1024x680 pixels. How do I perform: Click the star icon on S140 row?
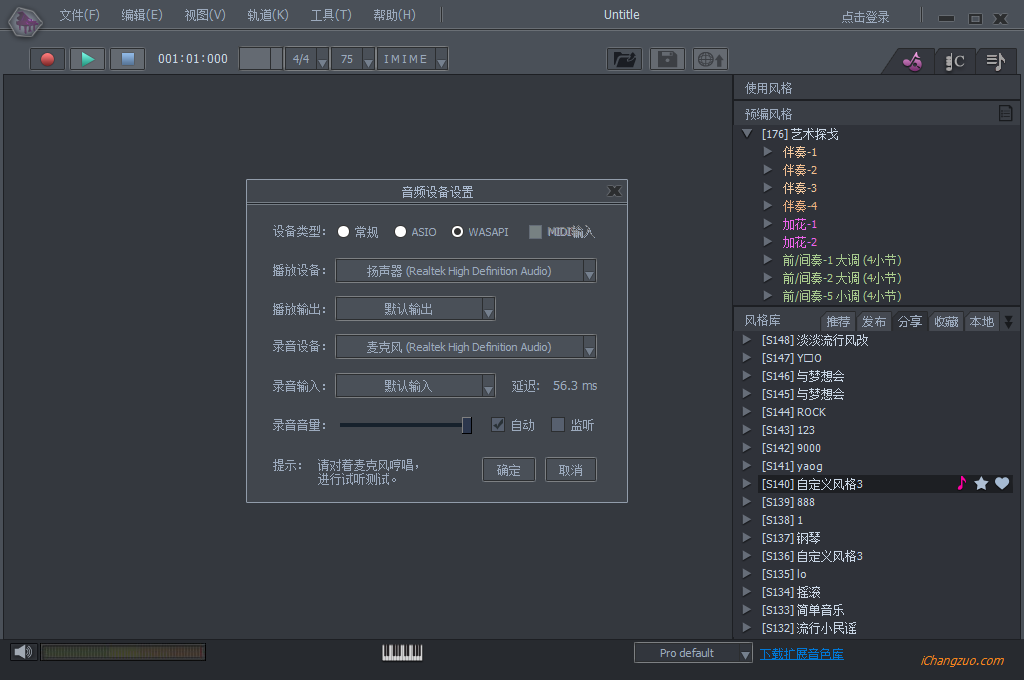pos(981,484)
